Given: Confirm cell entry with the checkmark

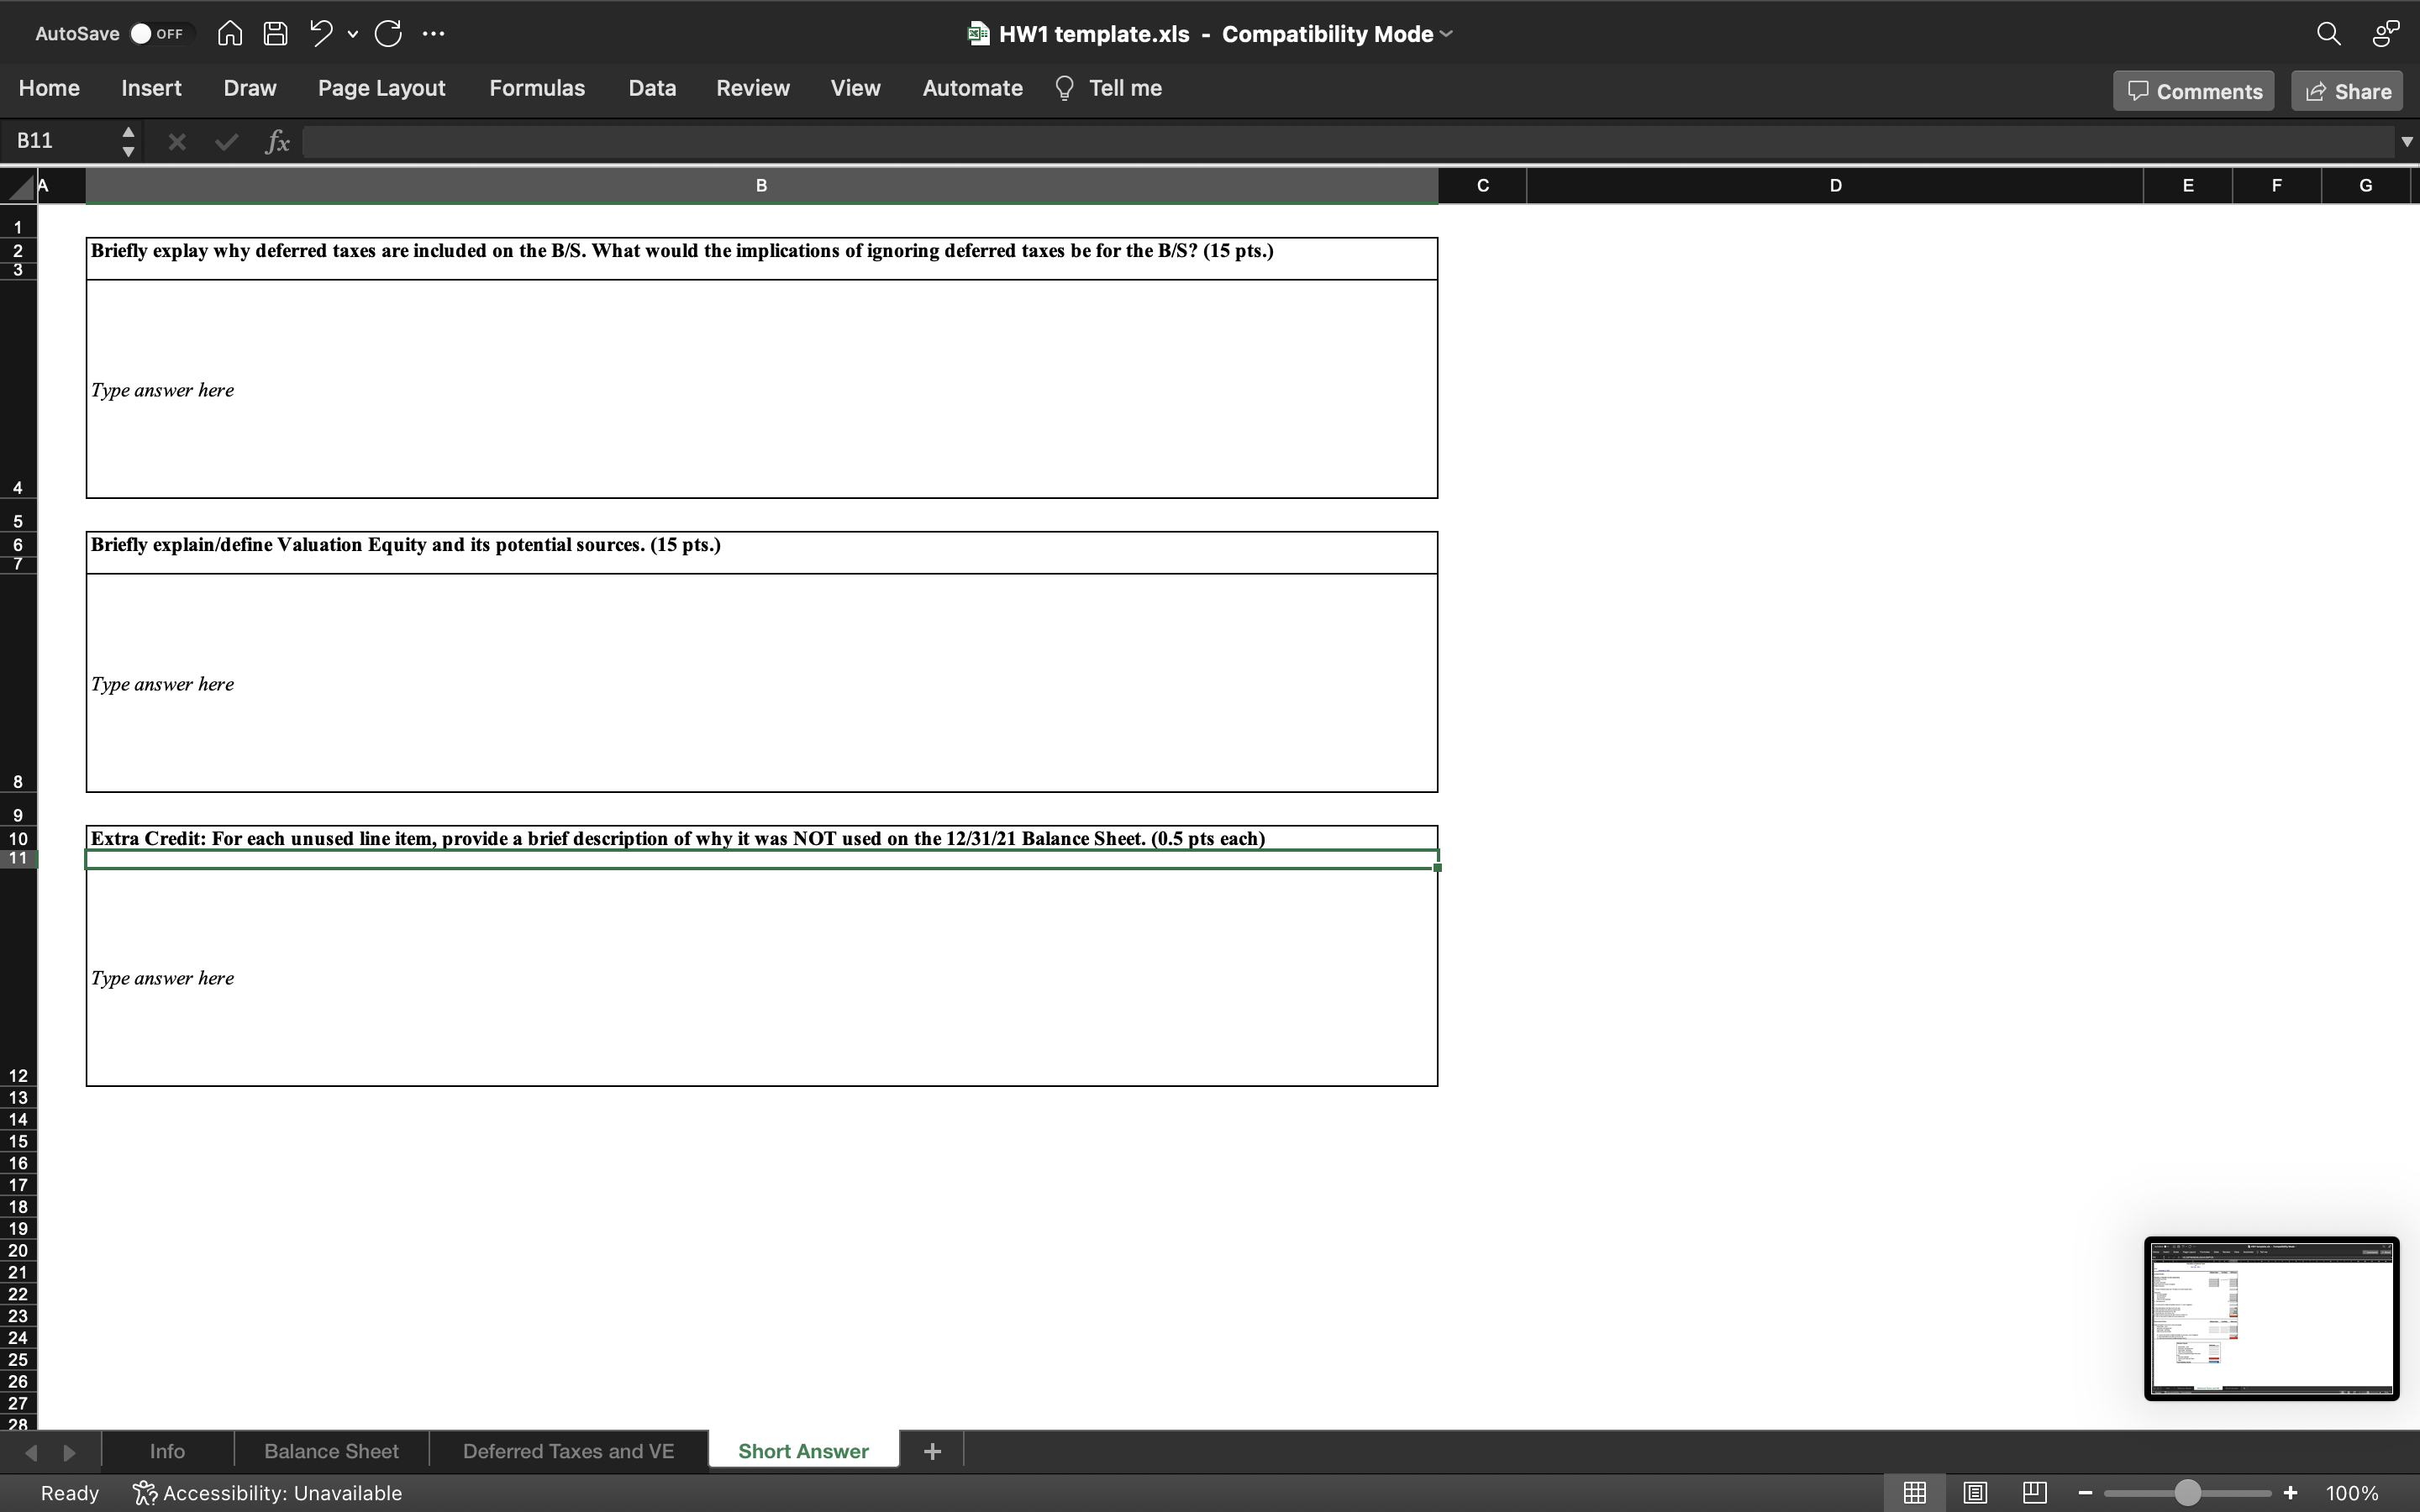Looking at the screenshot, I should [225, 141].
